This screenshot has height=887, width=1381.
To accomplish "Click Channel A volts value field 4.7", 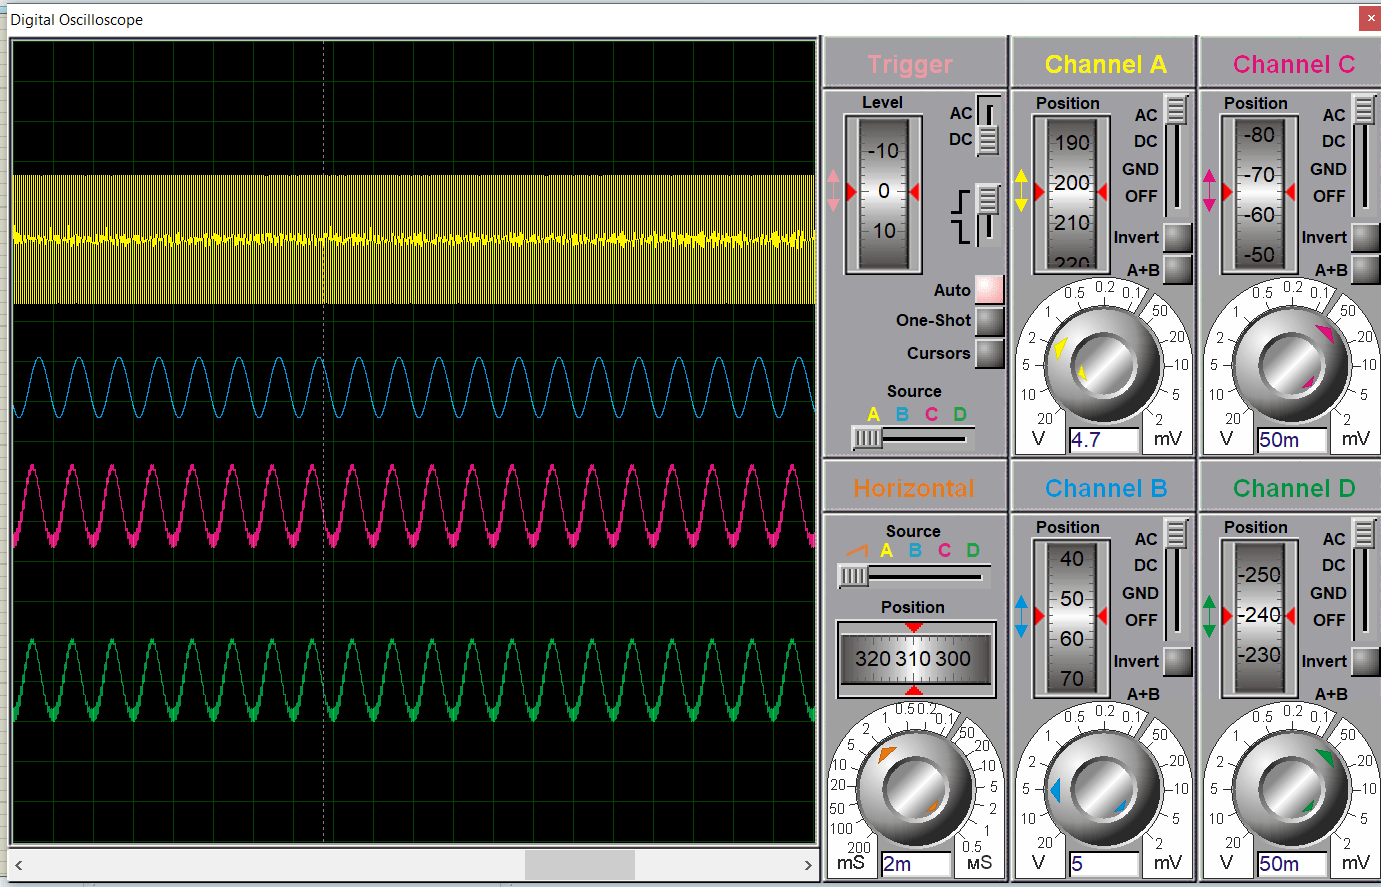I will point(1104,440).
